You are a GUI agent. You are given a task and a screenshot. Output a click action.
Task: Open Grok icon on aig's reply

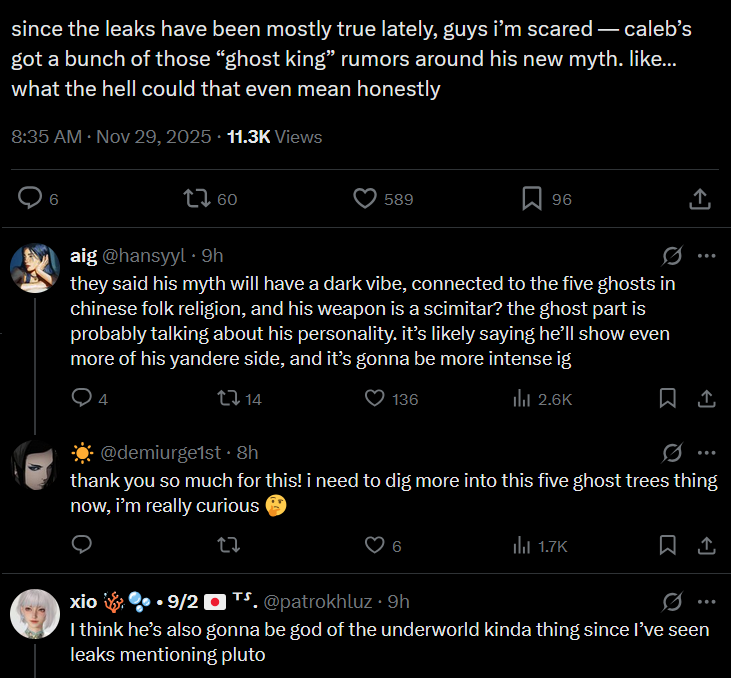[672, 255]
